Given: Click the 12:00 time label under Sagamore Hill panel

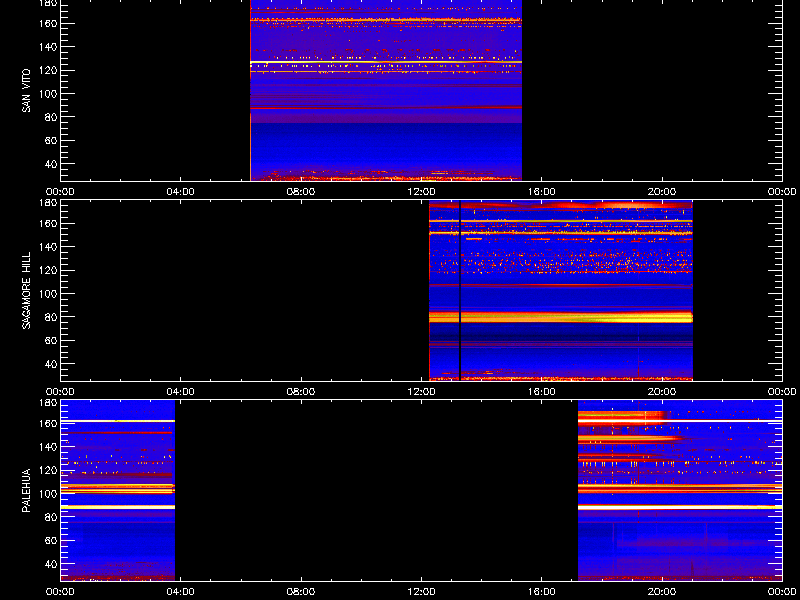Looking at the screenshot, I should pyautogui.click(x=421, y=392).
